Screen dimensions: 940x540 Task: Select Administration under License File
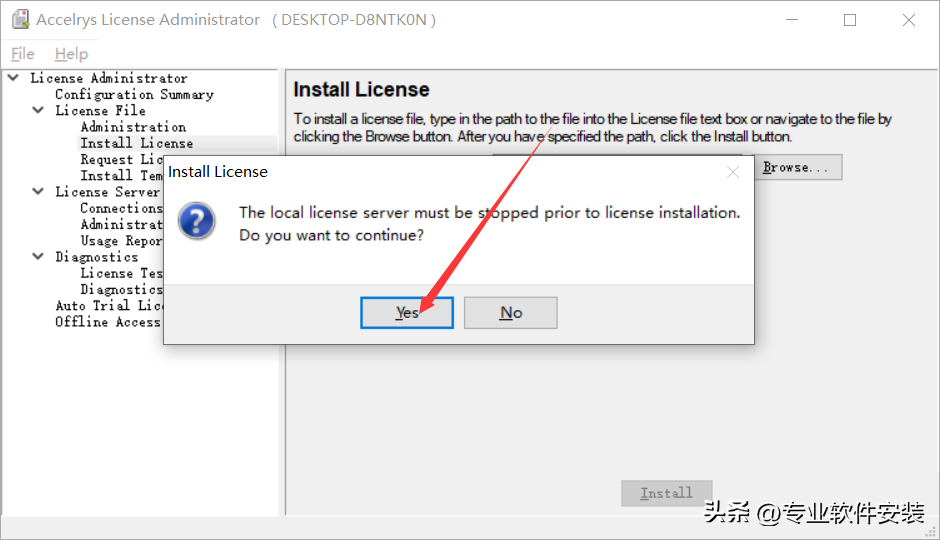coord(133,127)
